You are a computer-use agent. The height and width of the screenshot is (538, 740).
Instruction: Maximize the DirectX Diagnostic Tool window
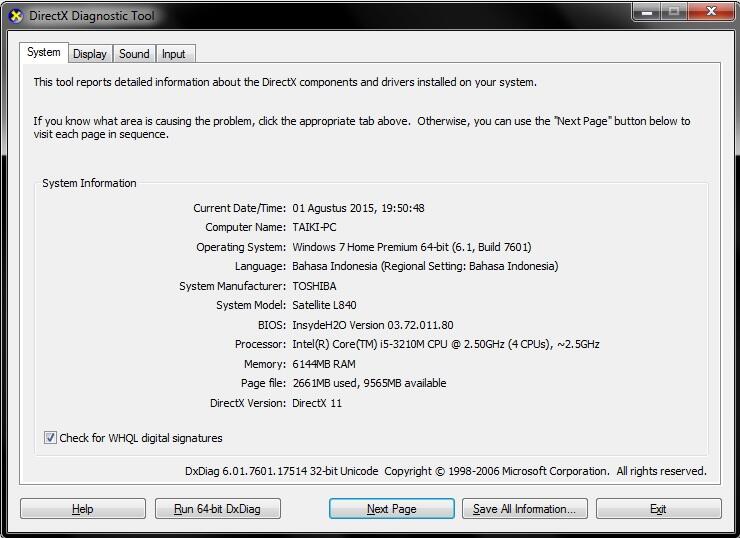pos(673,12)
